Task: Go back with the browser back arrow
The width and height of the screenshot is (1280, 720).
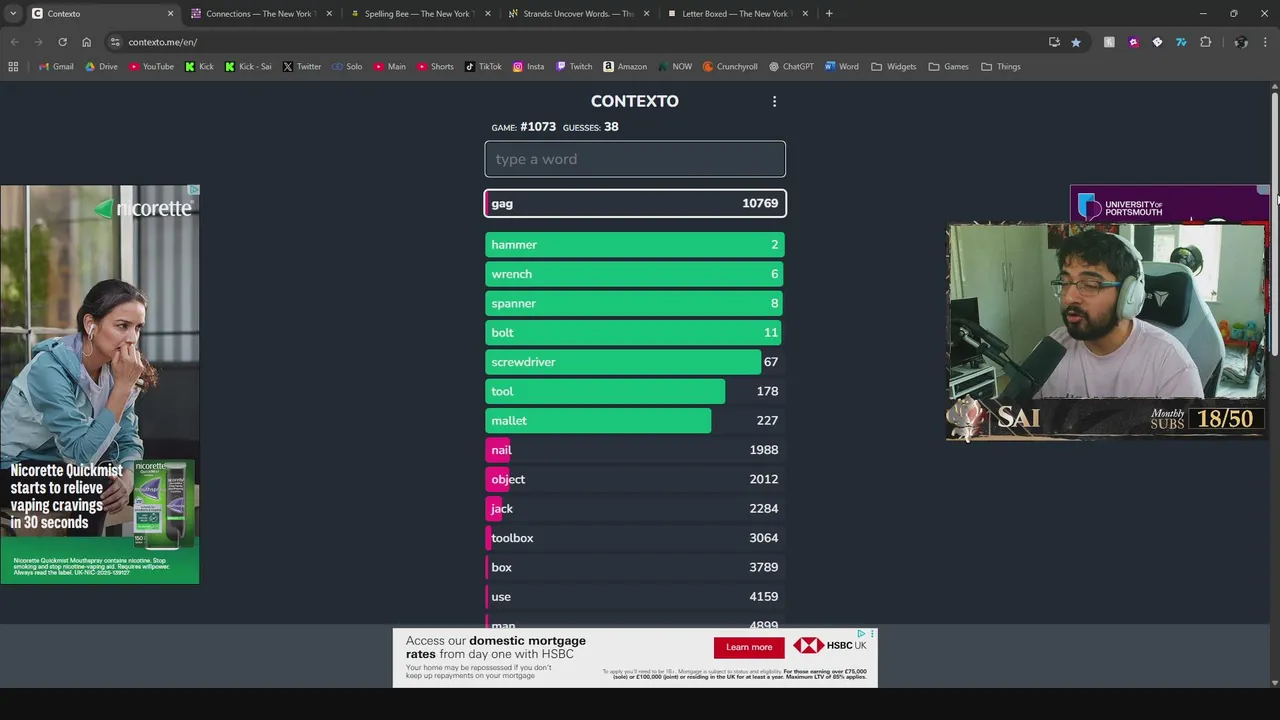Action: coord(14,42)
